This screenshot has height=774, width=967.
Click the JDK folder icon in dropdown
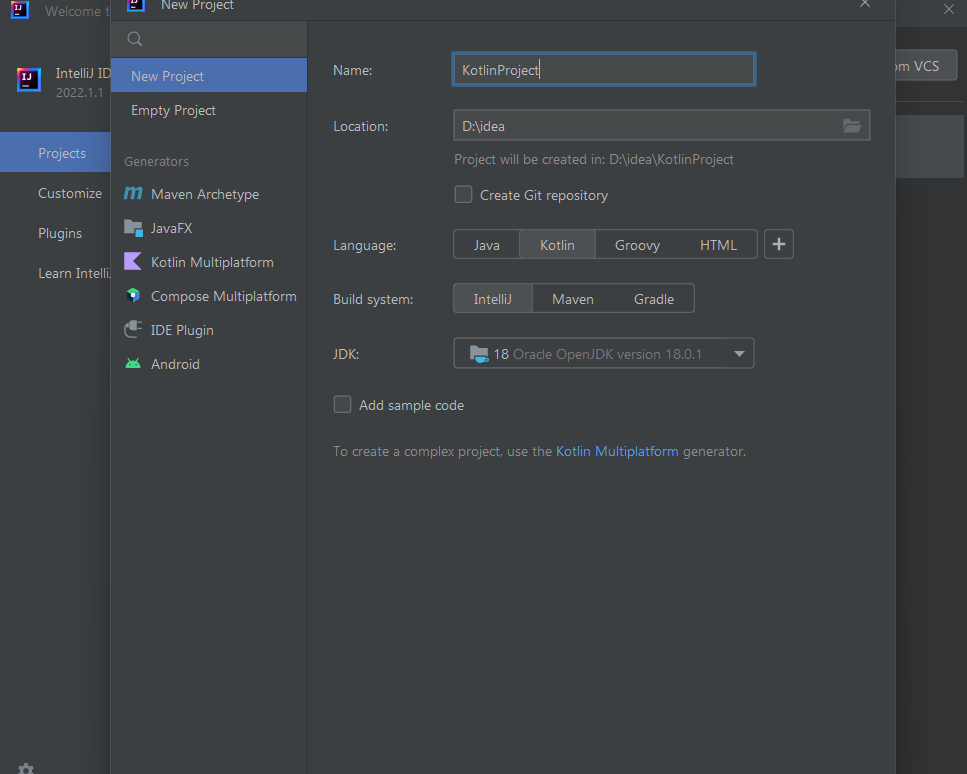coord(479,353)
